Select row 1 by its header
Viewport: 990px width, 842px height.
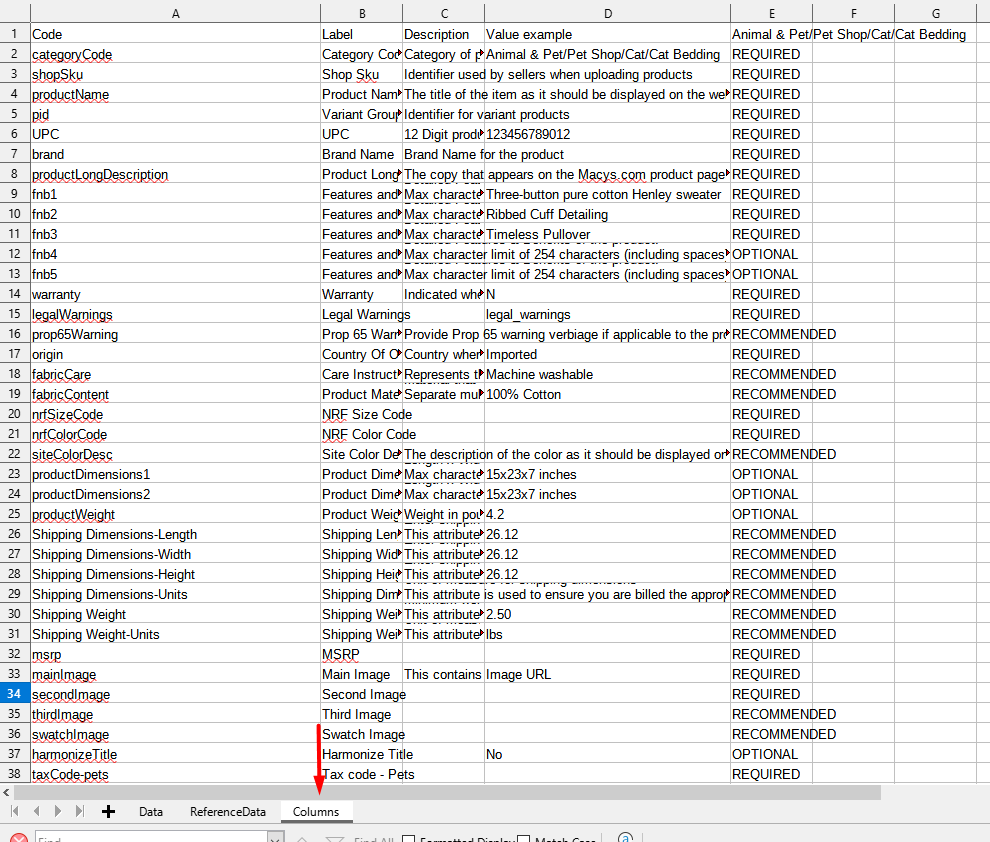(15, 33)
